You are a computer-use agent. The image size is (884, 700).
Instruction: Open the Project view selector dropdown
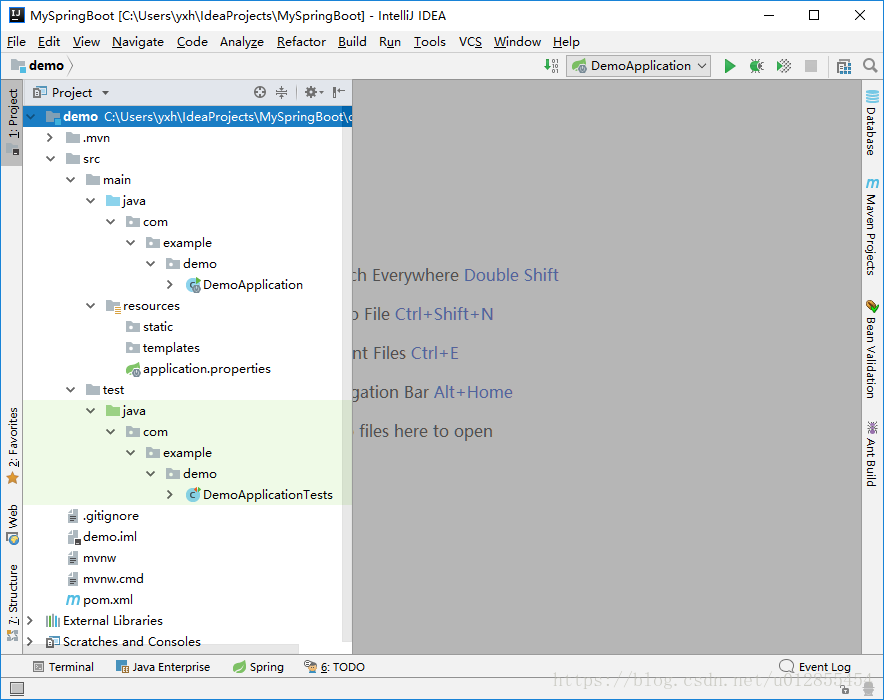[x=70, y=92]
